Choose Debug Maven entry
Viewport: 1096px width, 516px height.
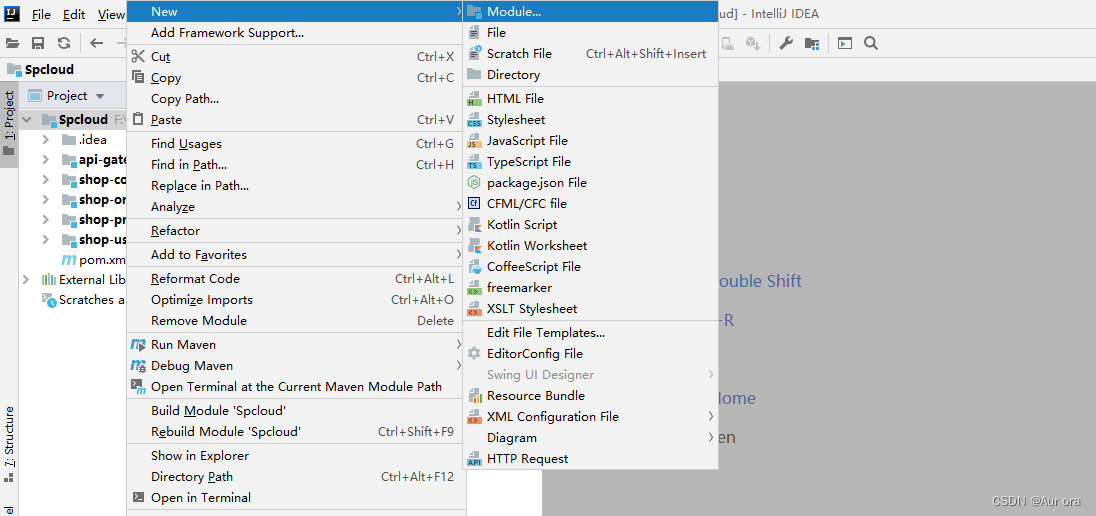coord(296,366)
